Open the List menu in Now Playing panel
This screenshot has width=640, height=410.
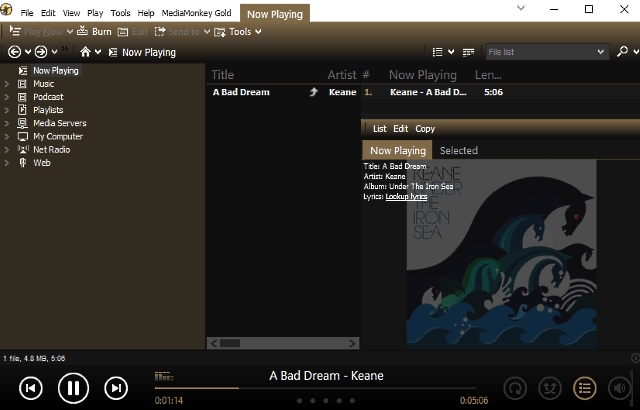[x=379, y=129]
